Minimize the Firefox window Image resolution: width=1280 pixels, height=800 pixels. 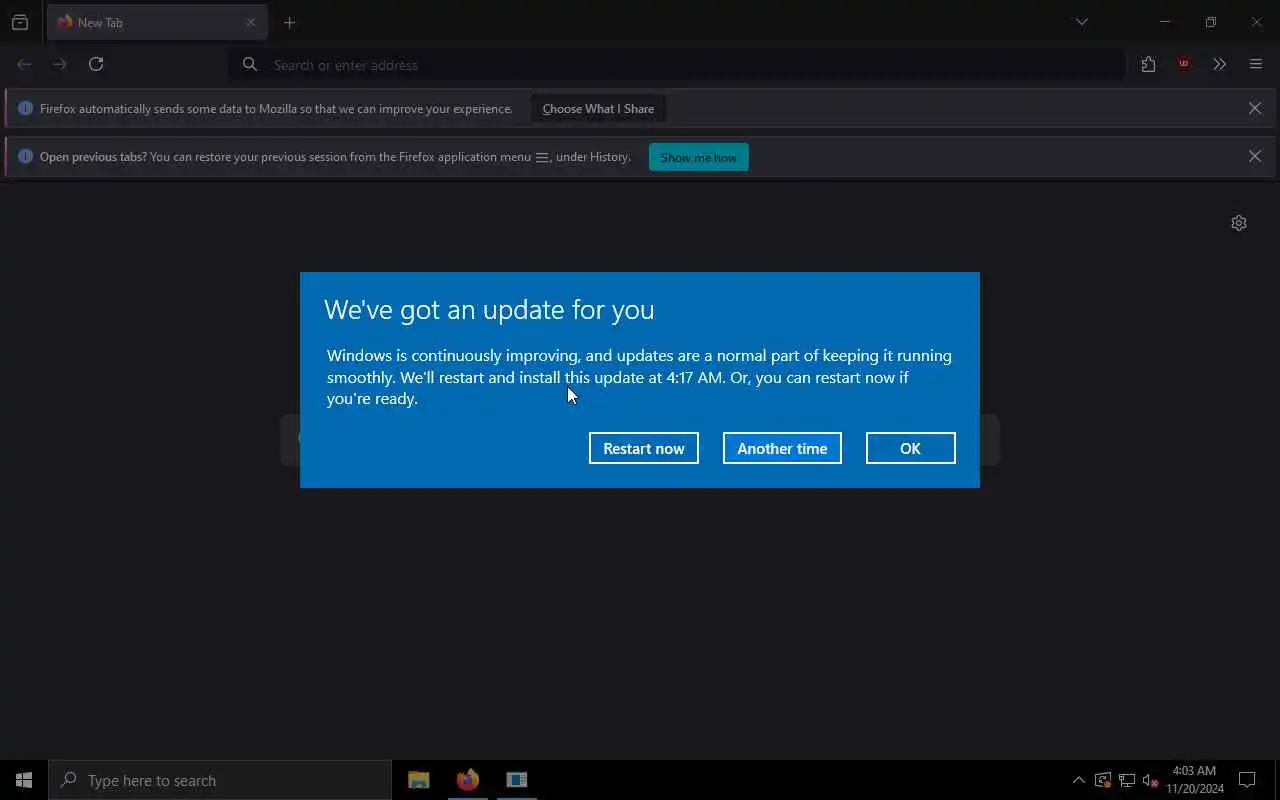point(1165,22)
